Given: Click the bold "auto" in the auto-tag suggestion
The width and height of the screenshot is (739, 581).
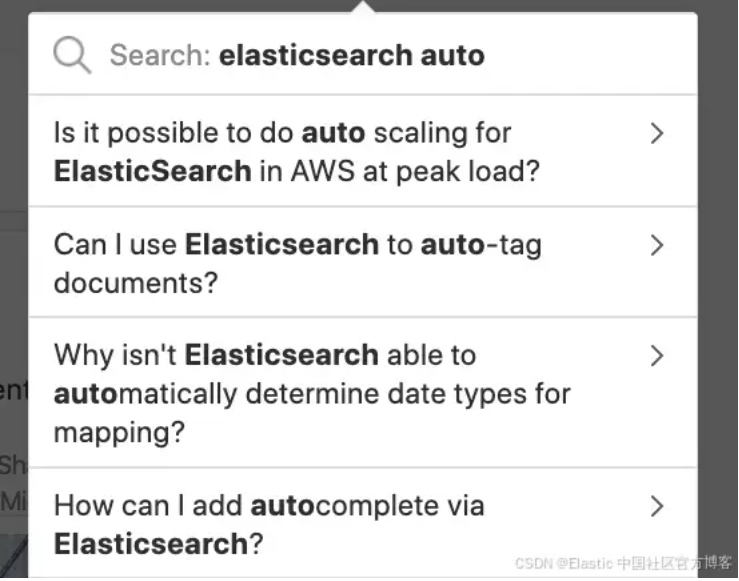Looking at the screenshot, I should (x=452, y=244).
